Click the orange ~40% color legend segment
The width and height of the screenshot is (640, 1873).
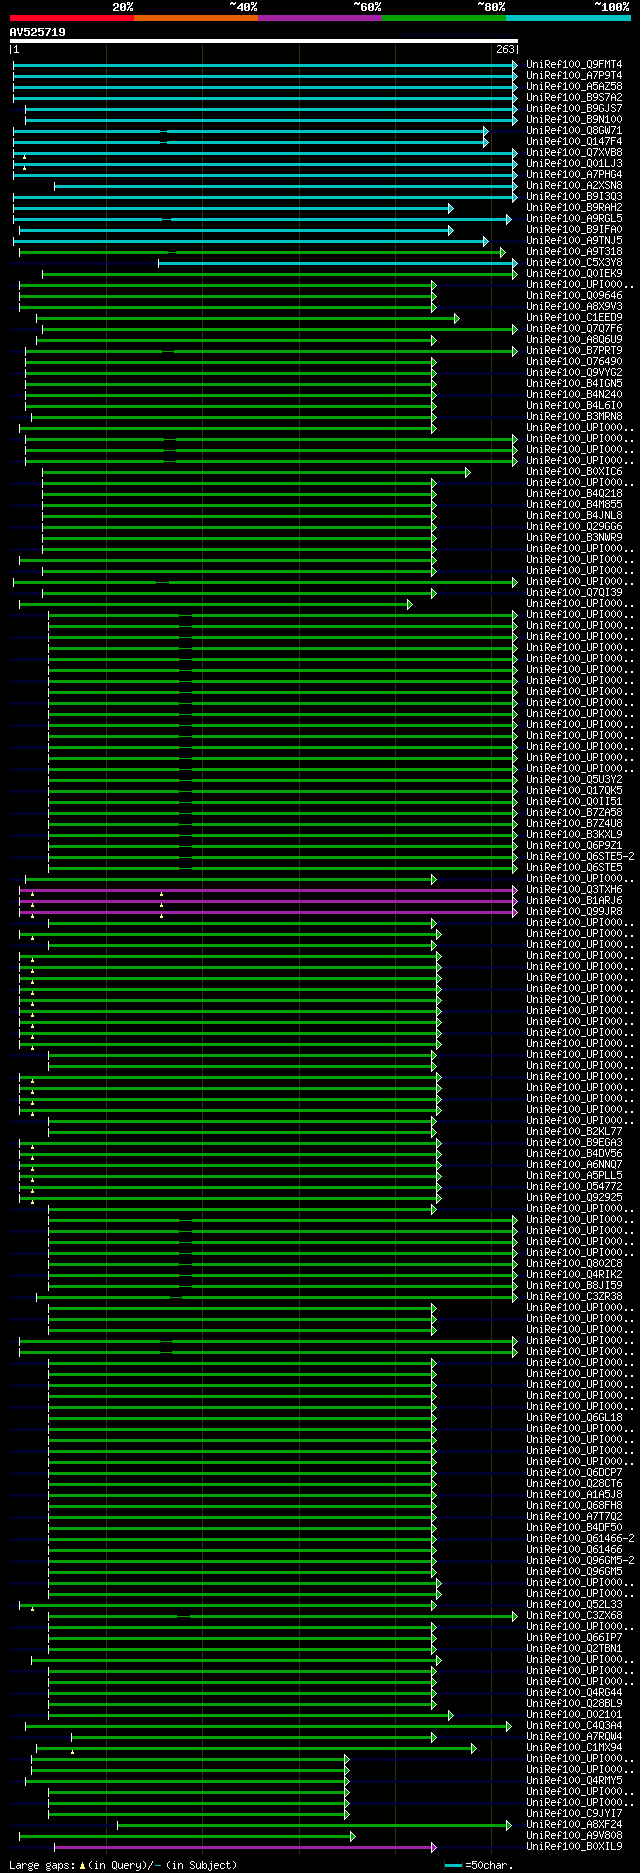pyautogui.click(x=196, y=18)
